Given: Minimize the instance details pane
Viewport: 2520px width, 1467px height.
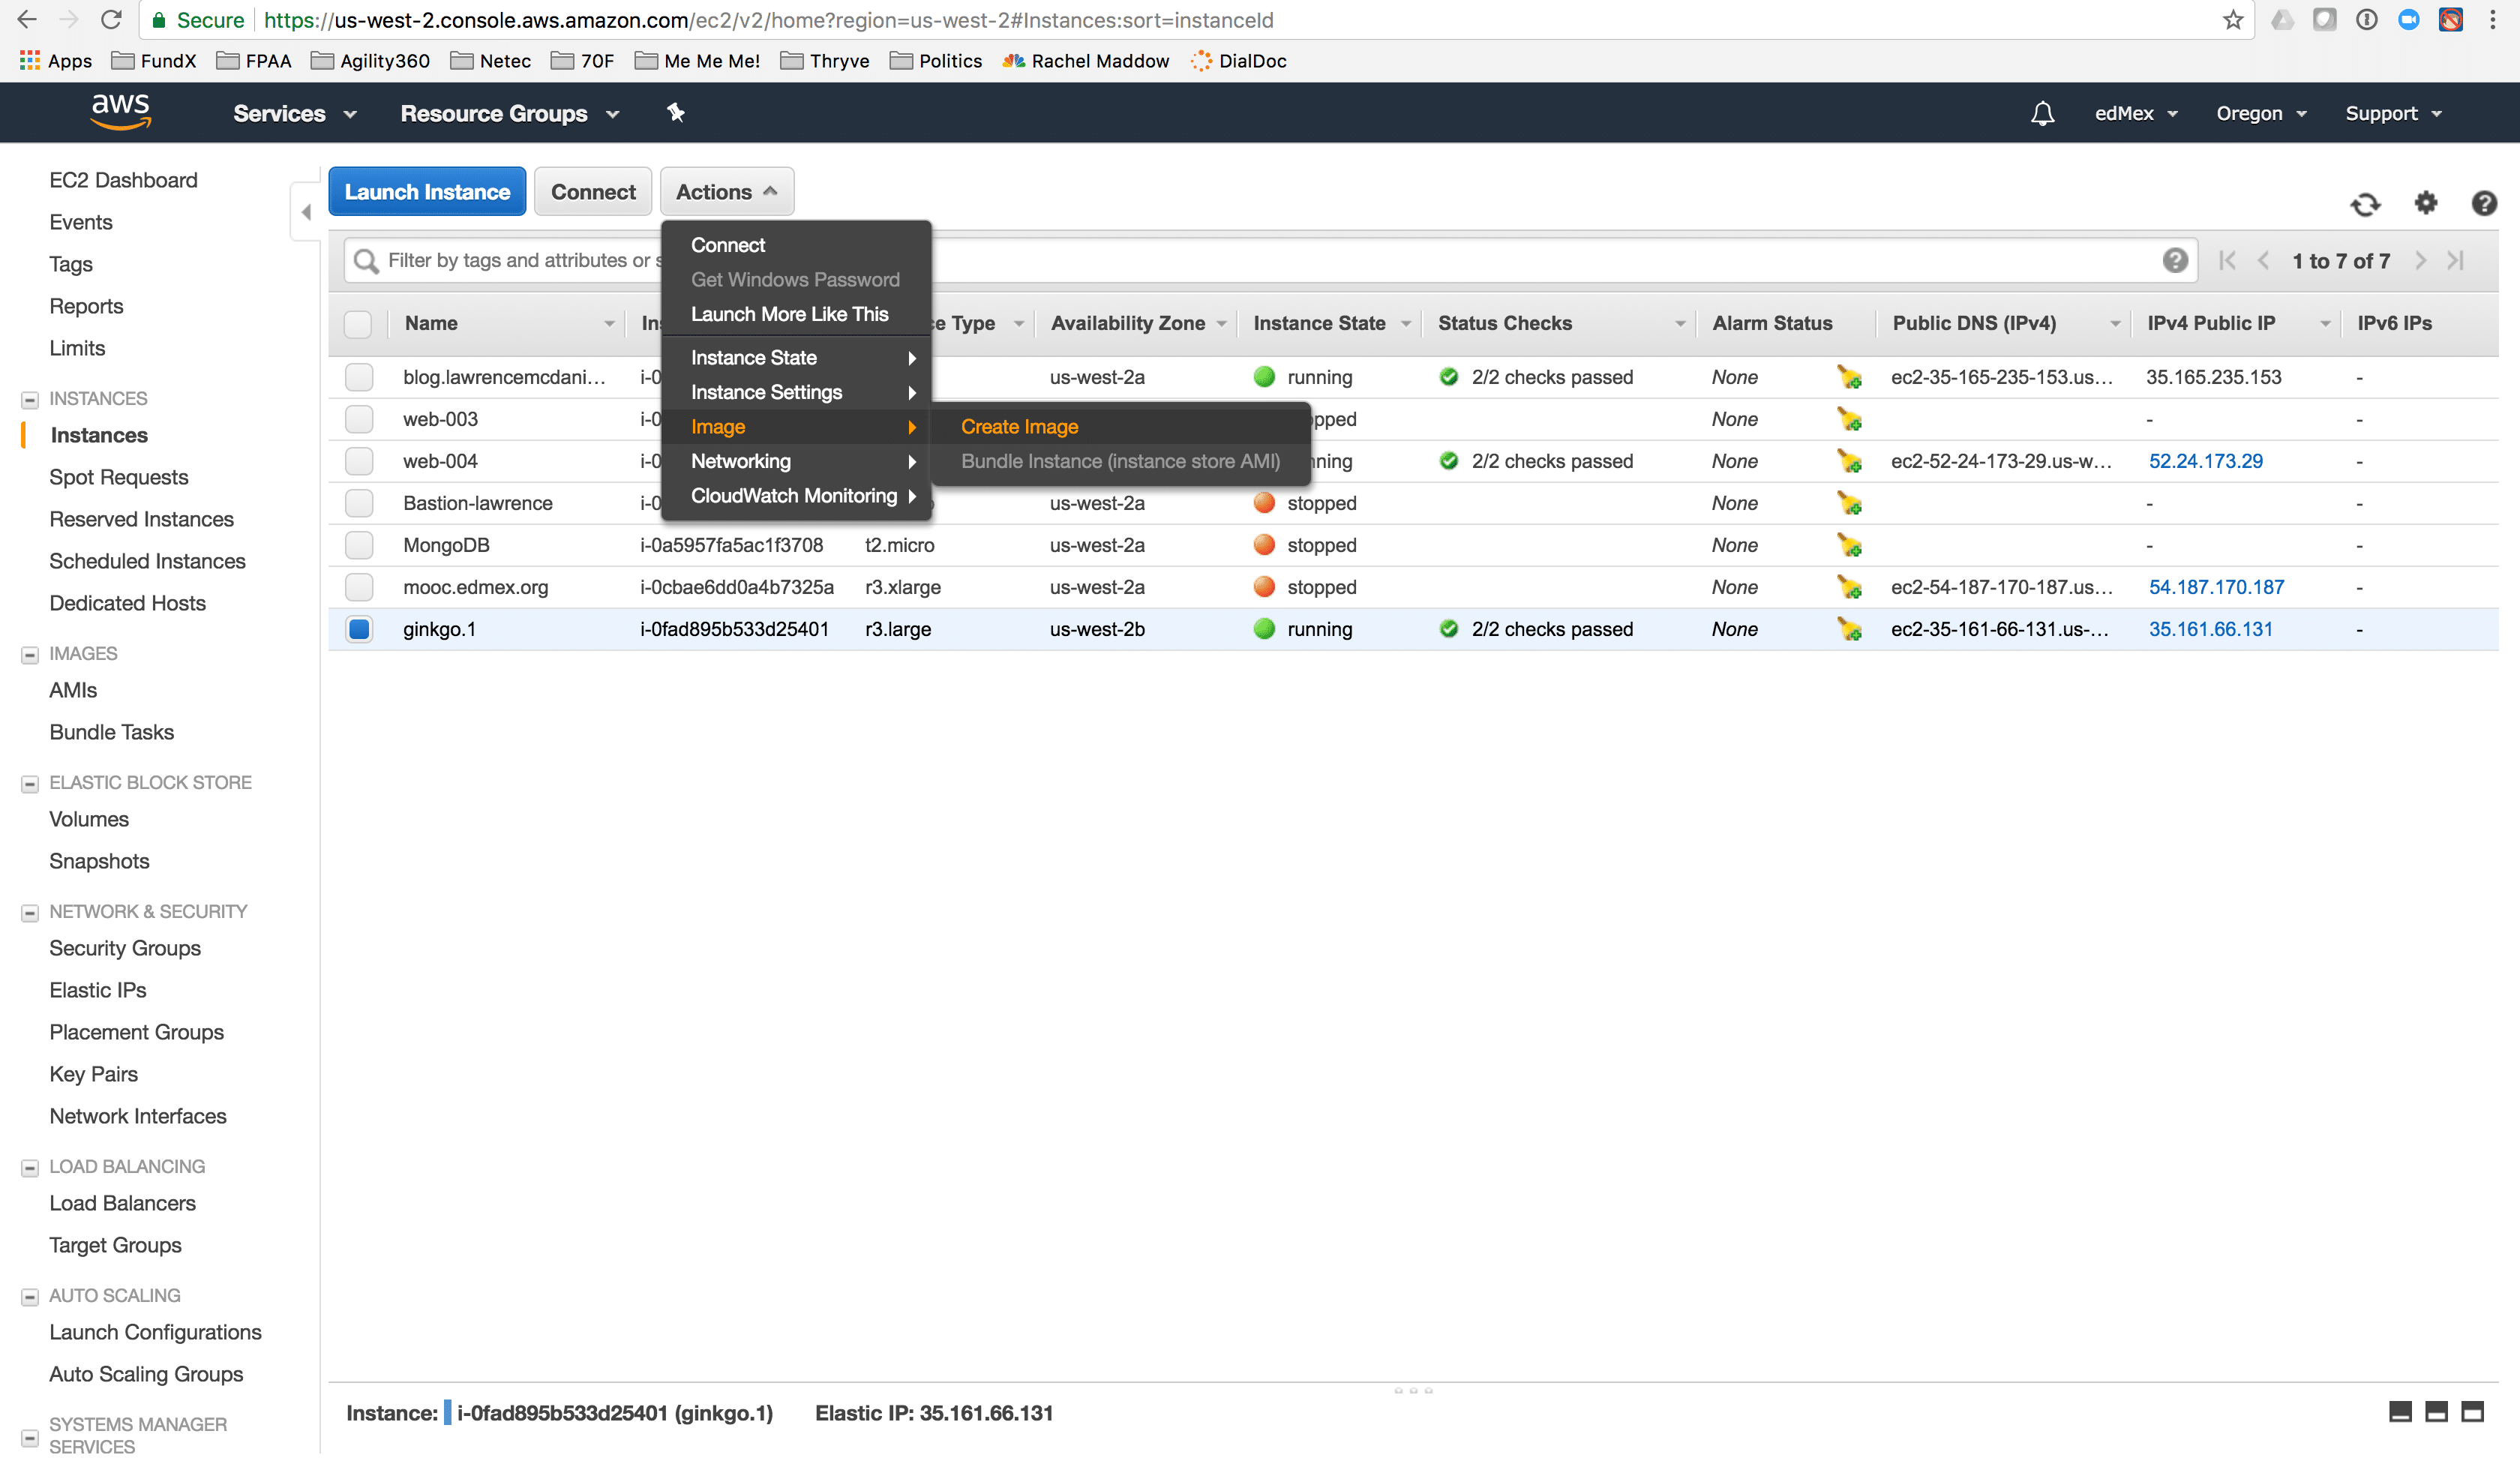Looking at the screenshot, I should 2400,1412.
